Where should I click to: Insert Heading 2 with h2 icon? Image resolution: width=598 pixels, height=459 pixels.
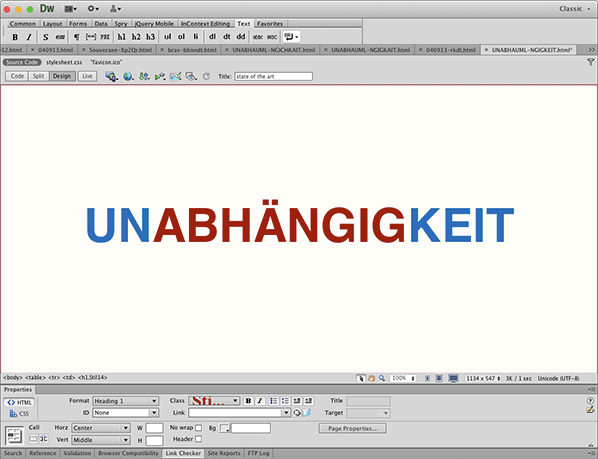point(136,37)
